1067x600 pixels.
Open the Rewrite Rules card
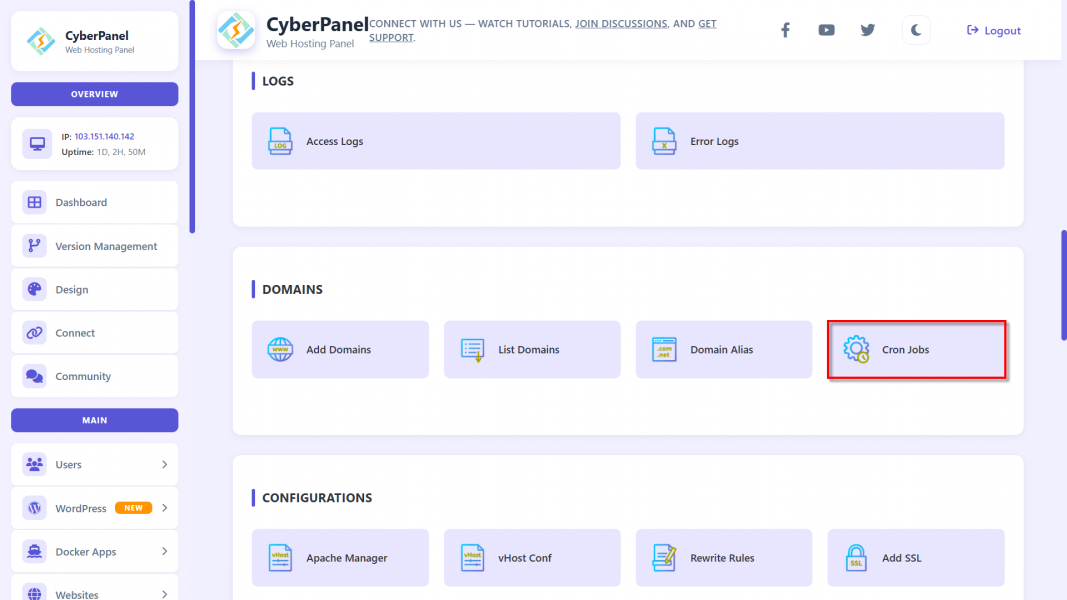[724, 558]
